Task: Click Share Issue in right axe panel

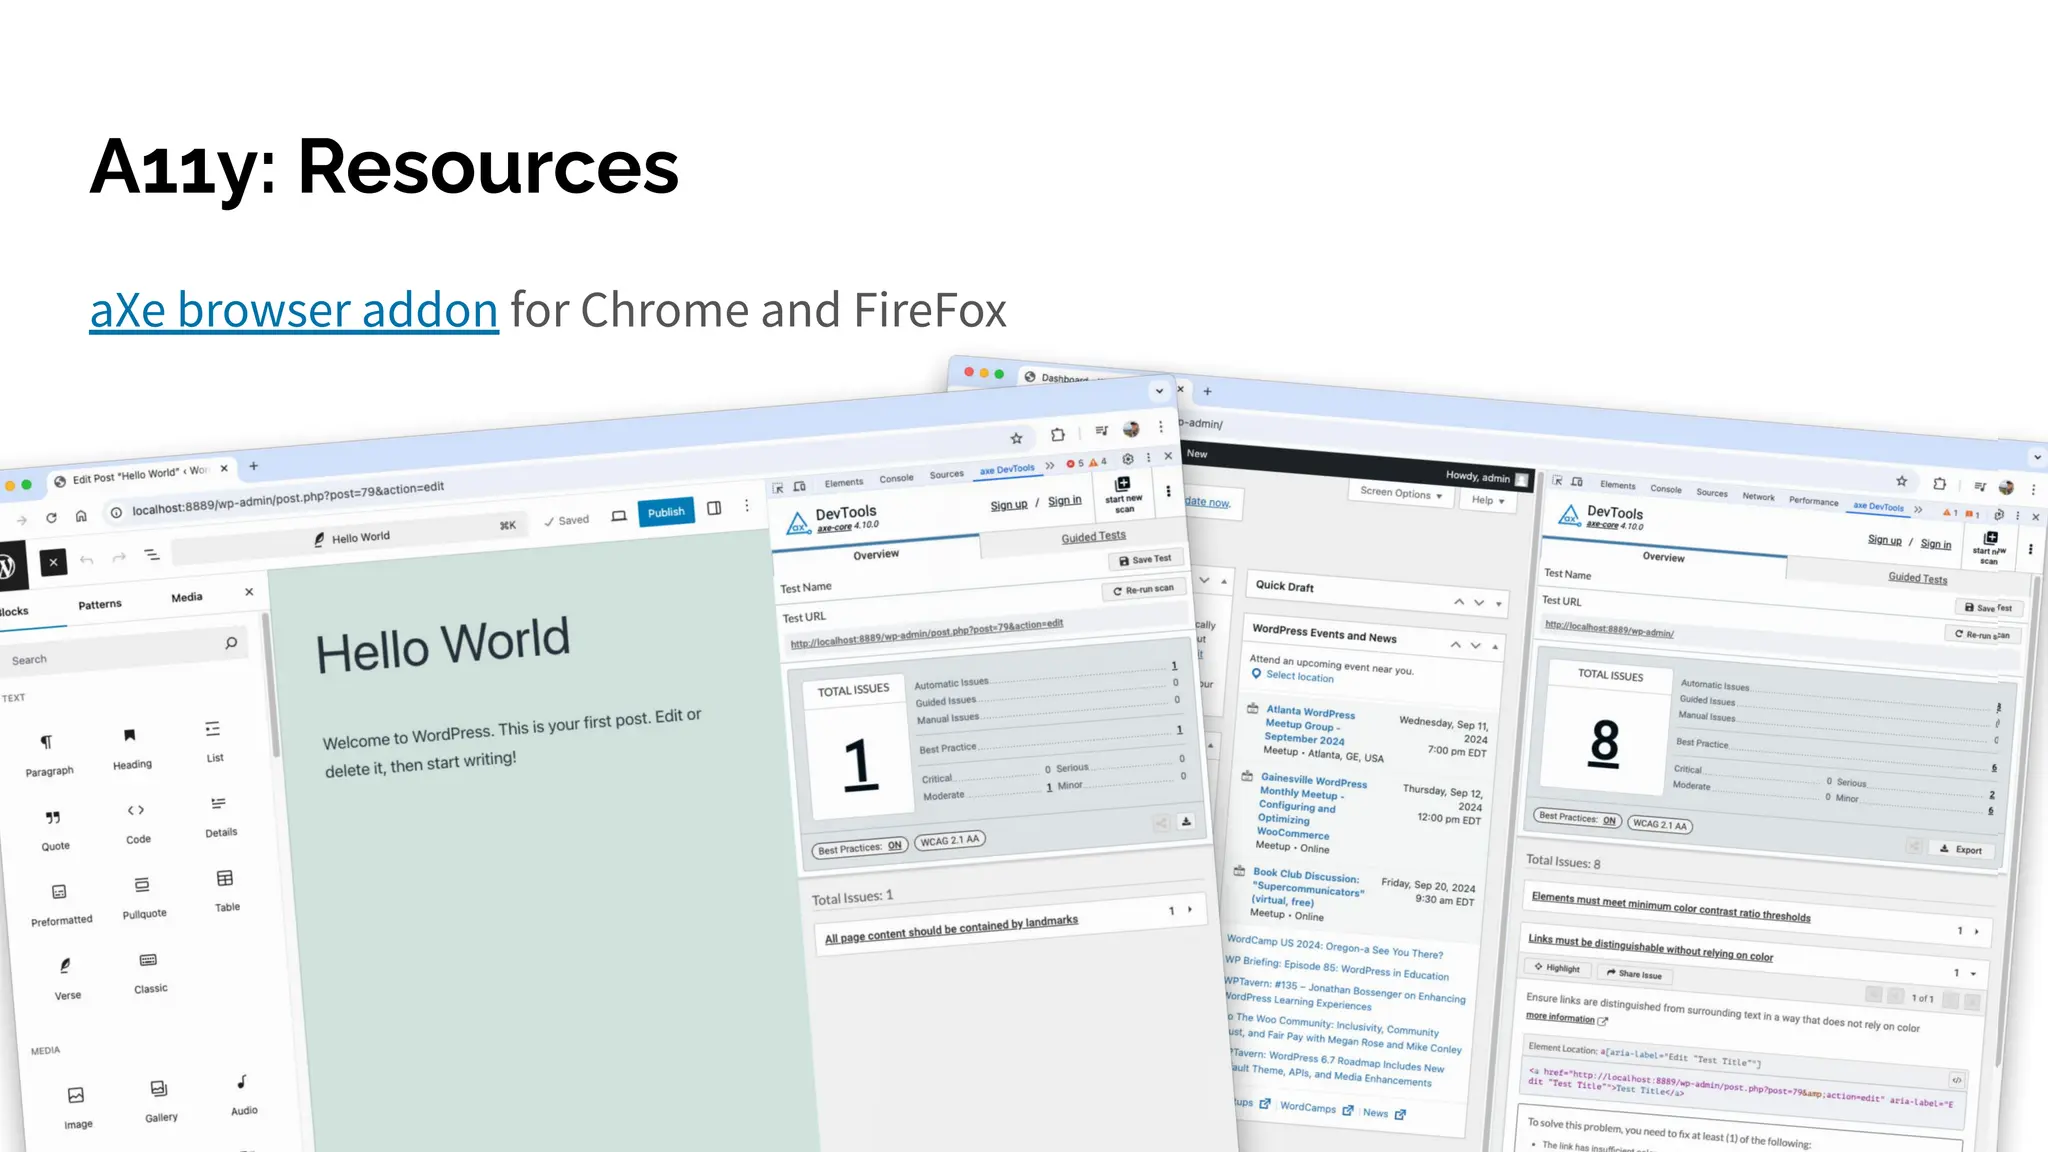Action: 1634,974
